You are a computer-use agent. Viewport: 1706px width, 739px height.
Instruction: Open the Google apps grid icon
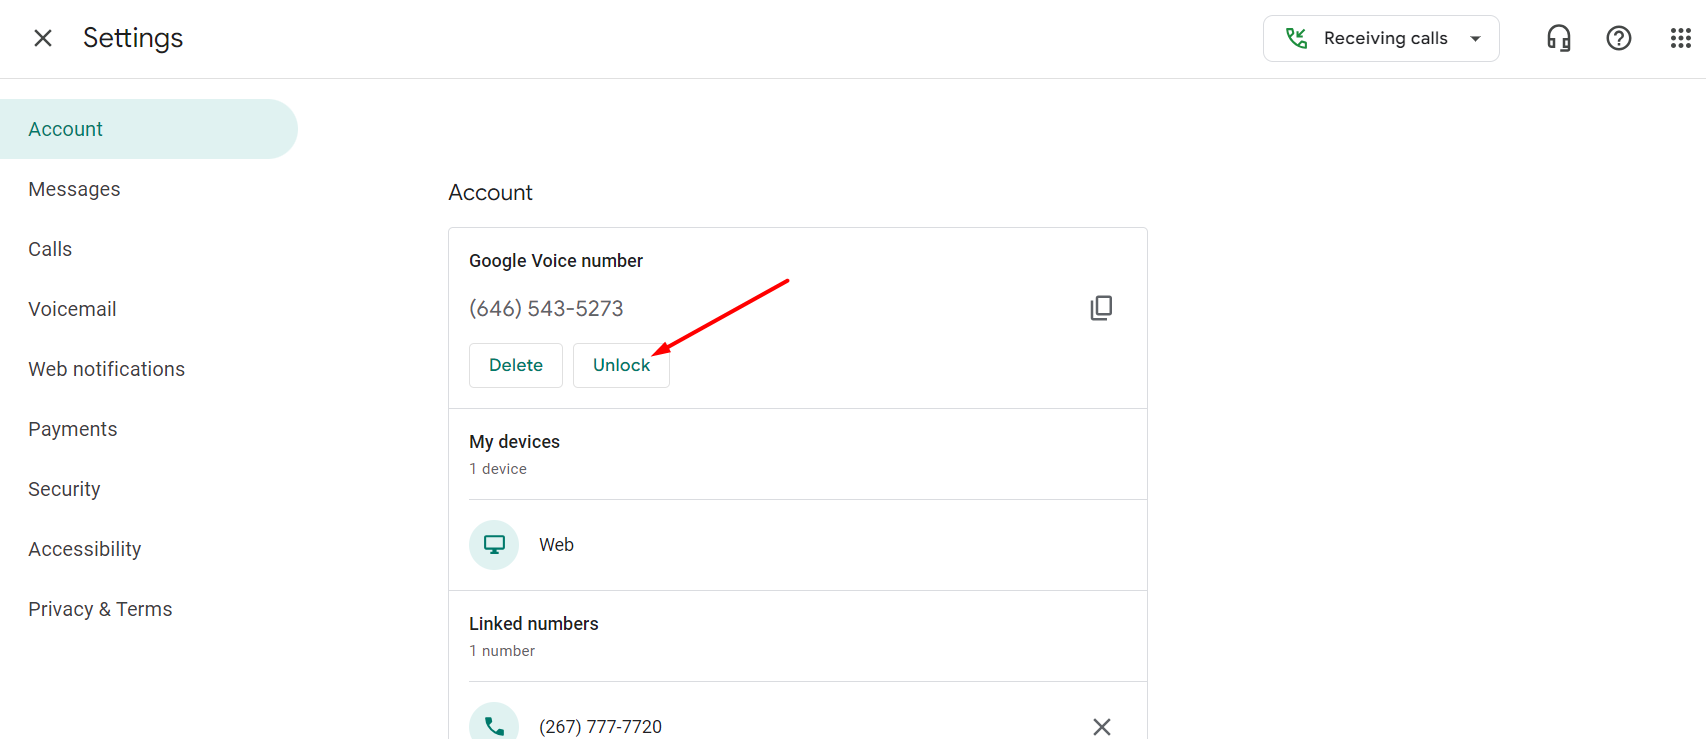[x=1680, y=38]
